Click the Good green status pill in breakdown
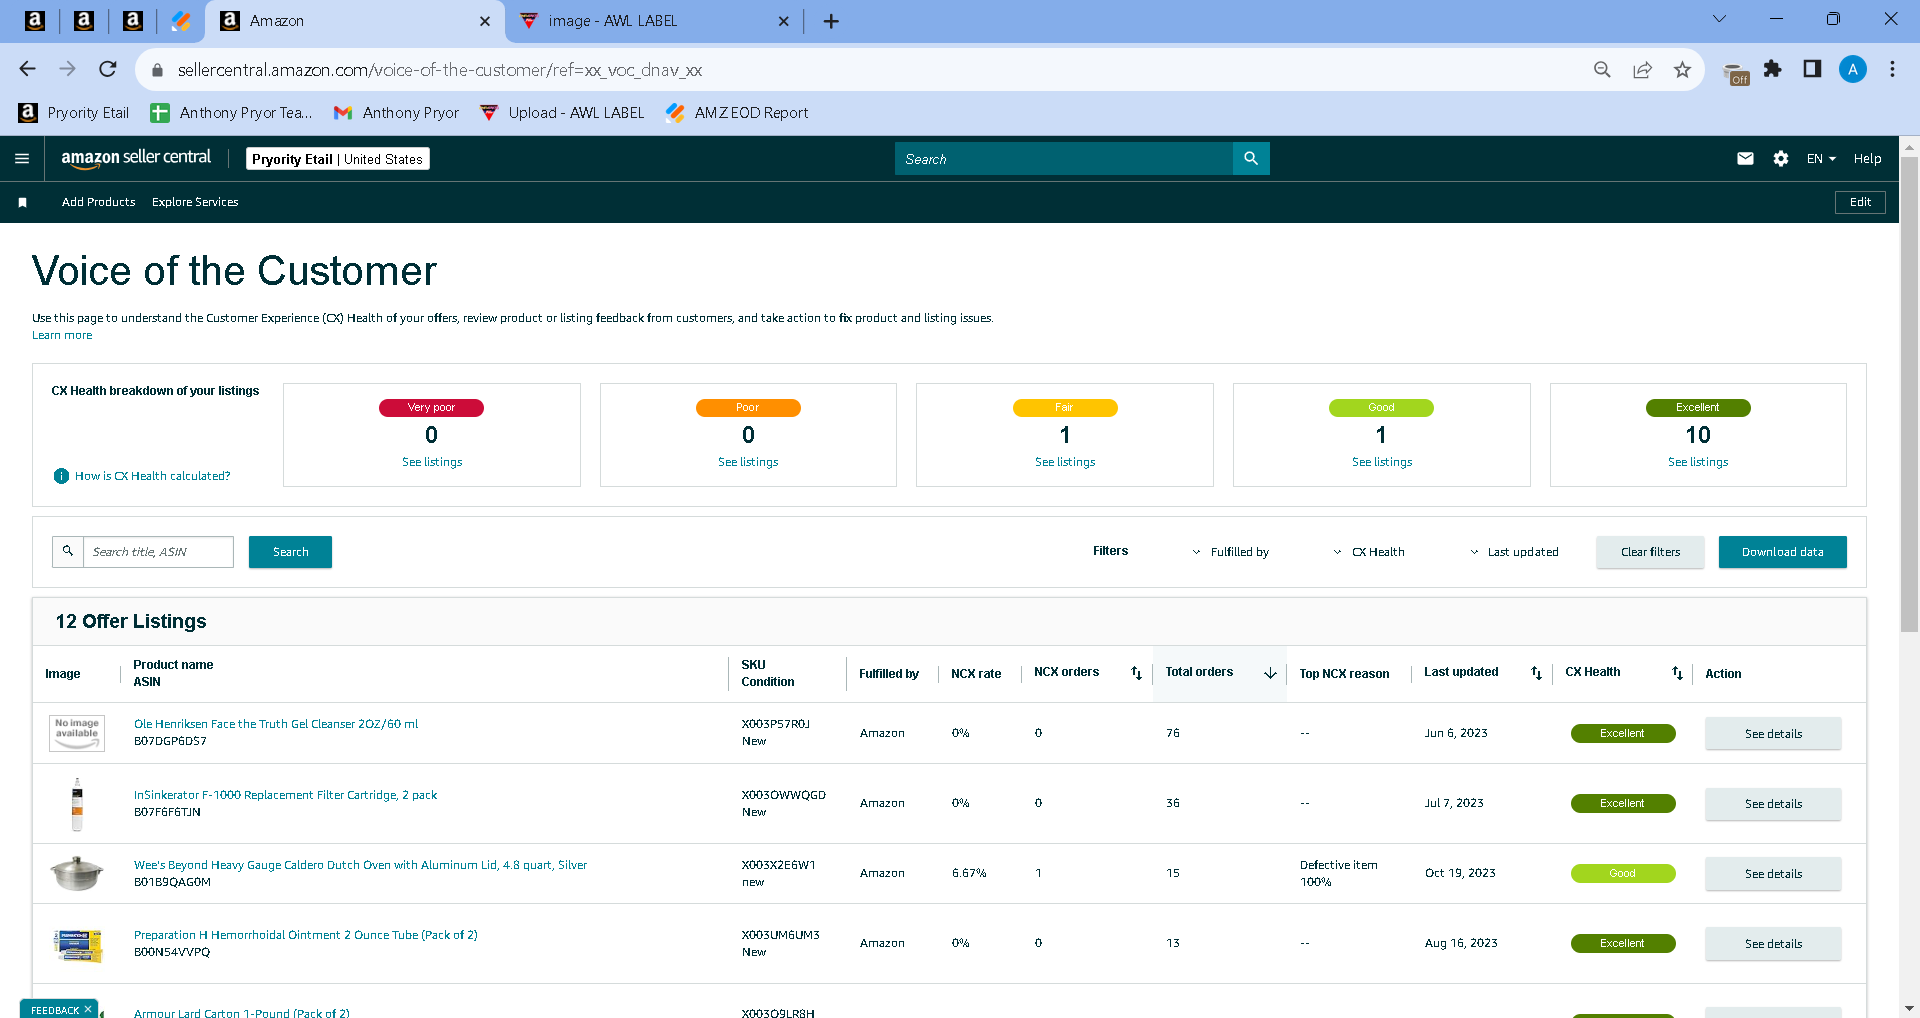This screenshot has height=1018, width=1920. pyautogui.click(x=1381, y=408)
